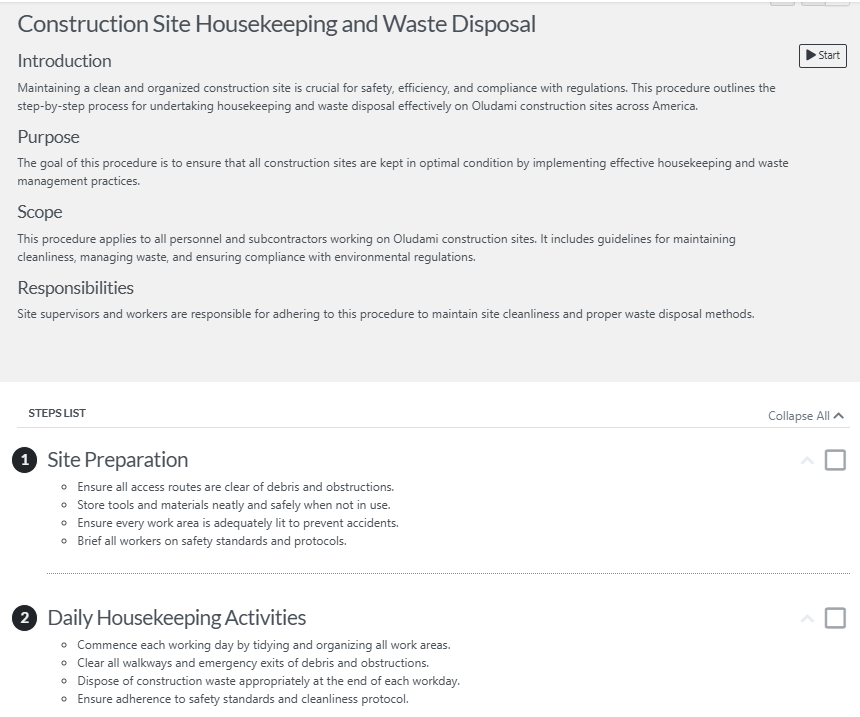Click the chevron icon beside Collapse All

pos(838,415)
